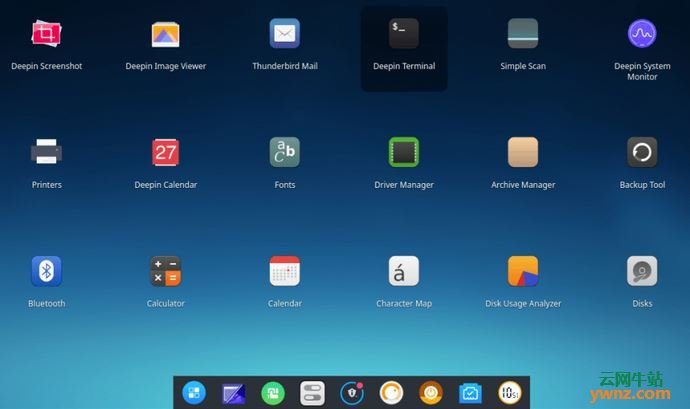The width and height of the screenshot is (690, 409).
Task: Open Deepin Screenshot app
Action: tap(47, 33)
